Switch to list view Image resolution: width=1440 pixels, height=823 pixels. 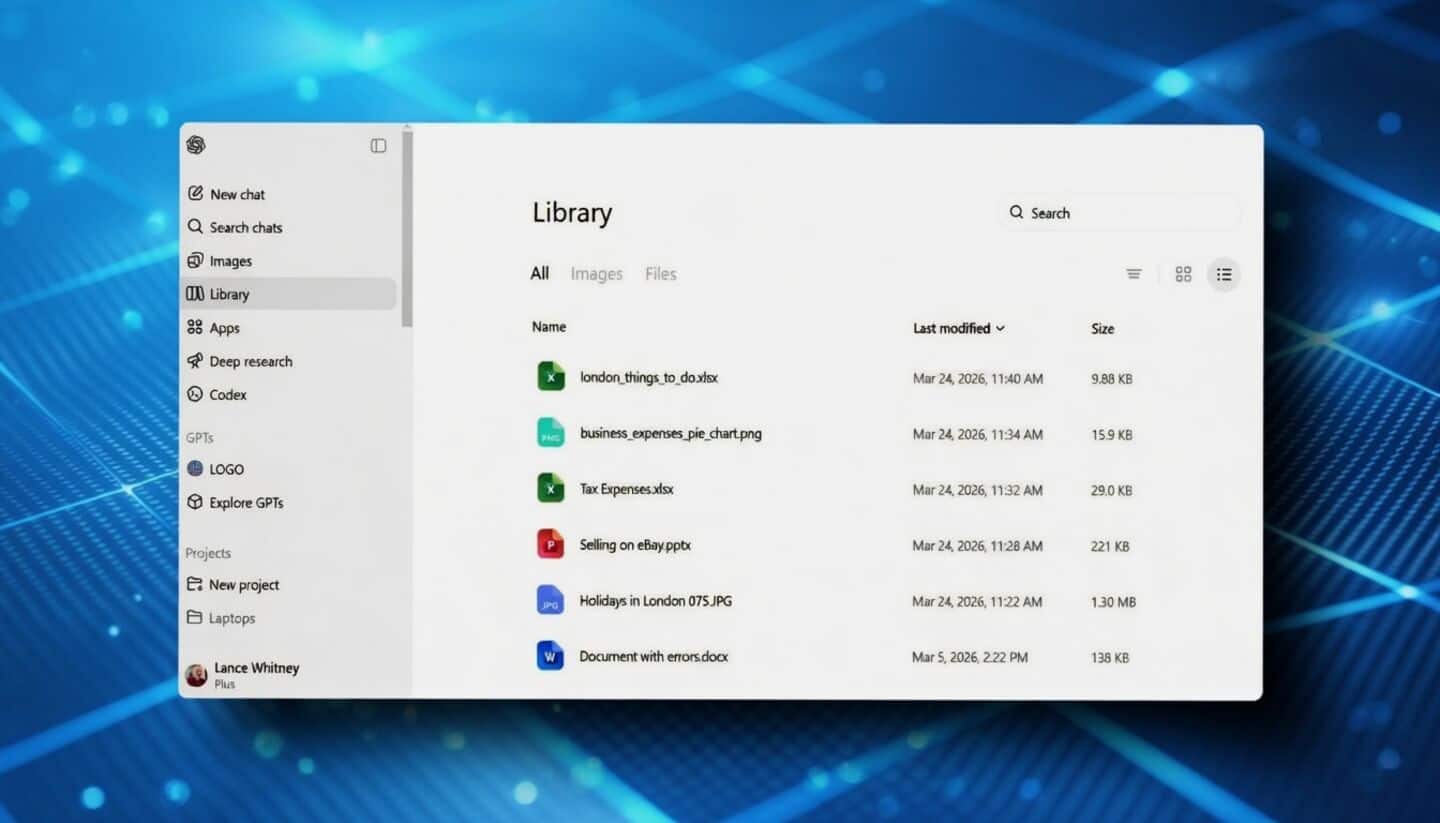point(1224,274)
